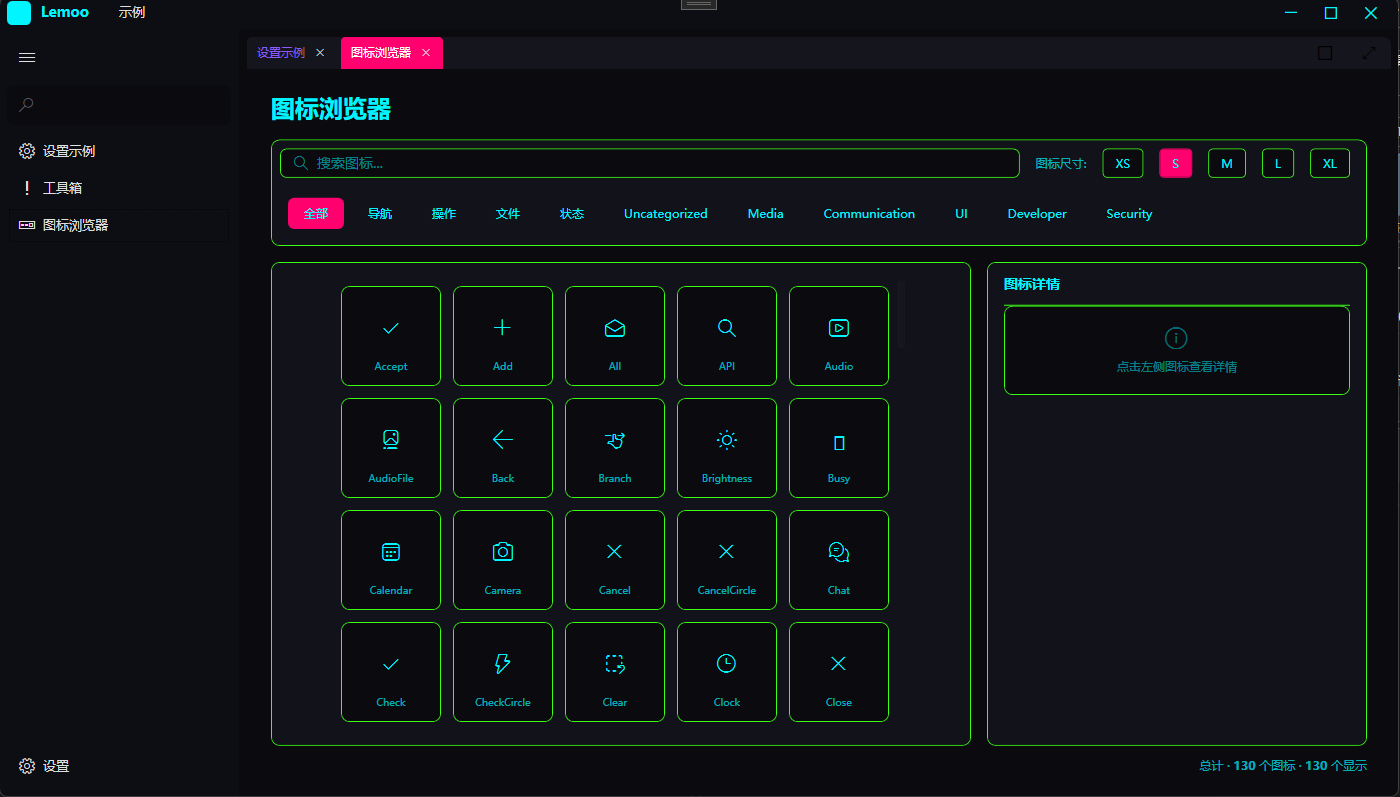
Task: Show Communication category icons
Action: click(x=869, y=213)
